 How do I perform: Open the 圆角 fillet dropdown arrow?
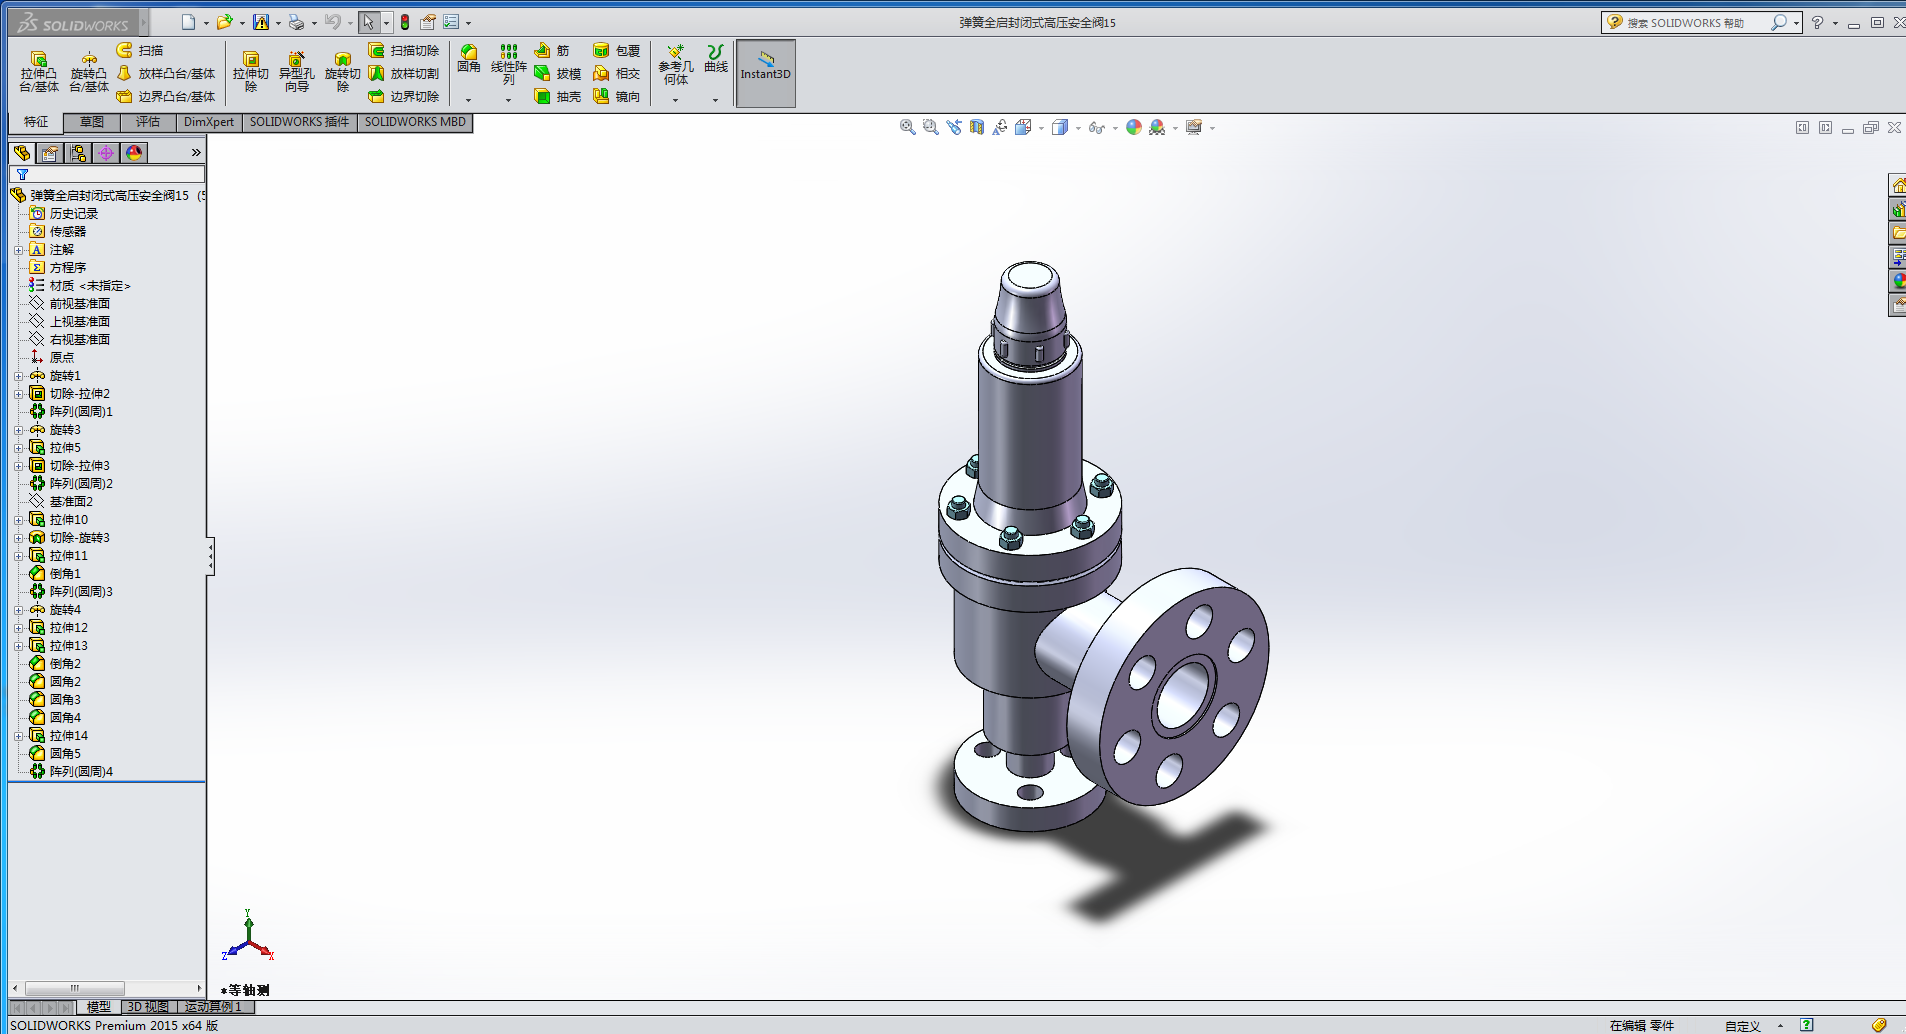[x=468, y=100]
